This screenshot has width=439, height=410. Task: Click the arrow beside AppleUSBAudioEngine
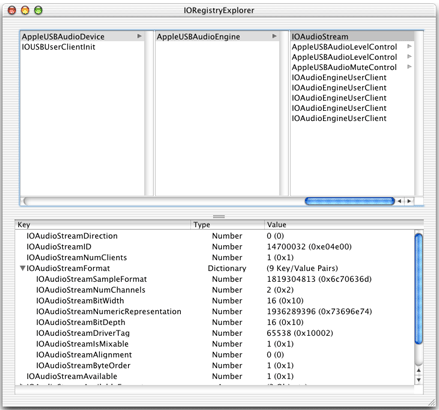coord(274,36)
